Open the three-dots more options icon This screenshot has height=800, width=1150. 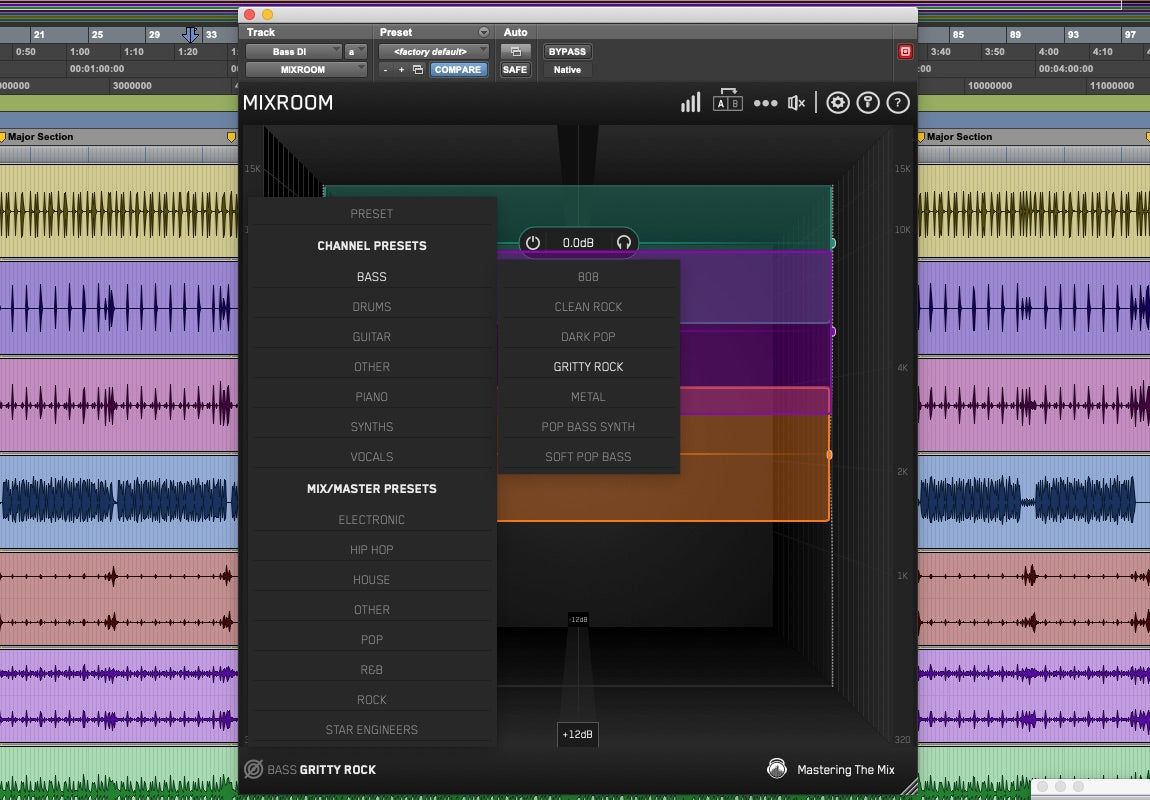(765, 103)
